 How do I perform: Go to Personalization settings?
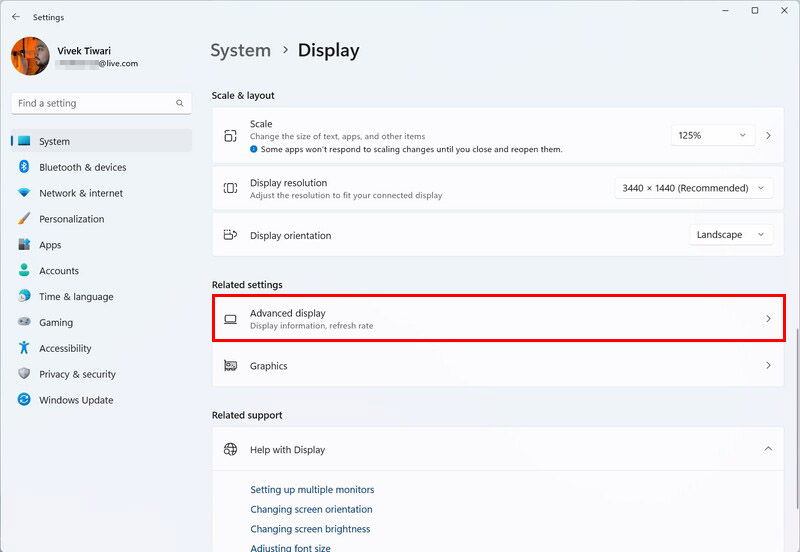tap(102, 219)
